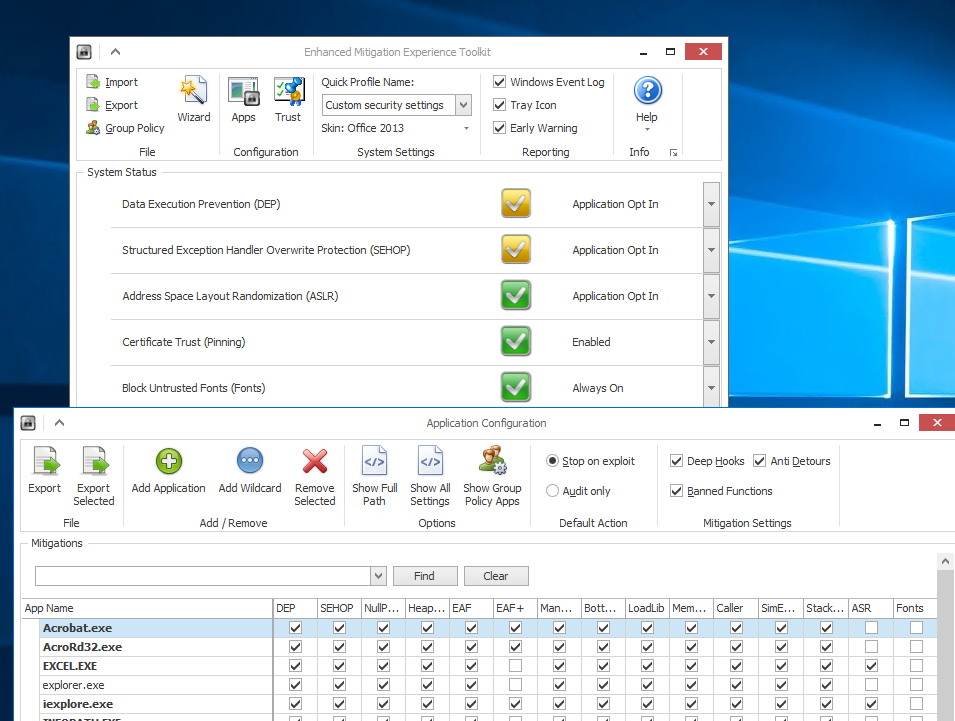This screenshot has width=955, height=721.
Task: Click the Block Untrusted Fonts green status icon
Action: 516,387
